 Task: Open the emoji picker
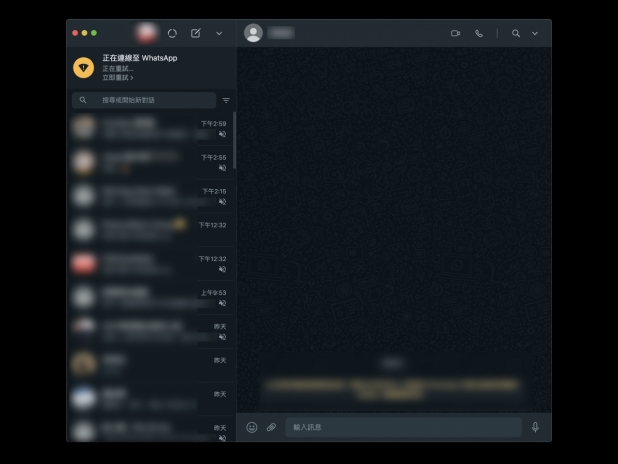pos(252,427)
